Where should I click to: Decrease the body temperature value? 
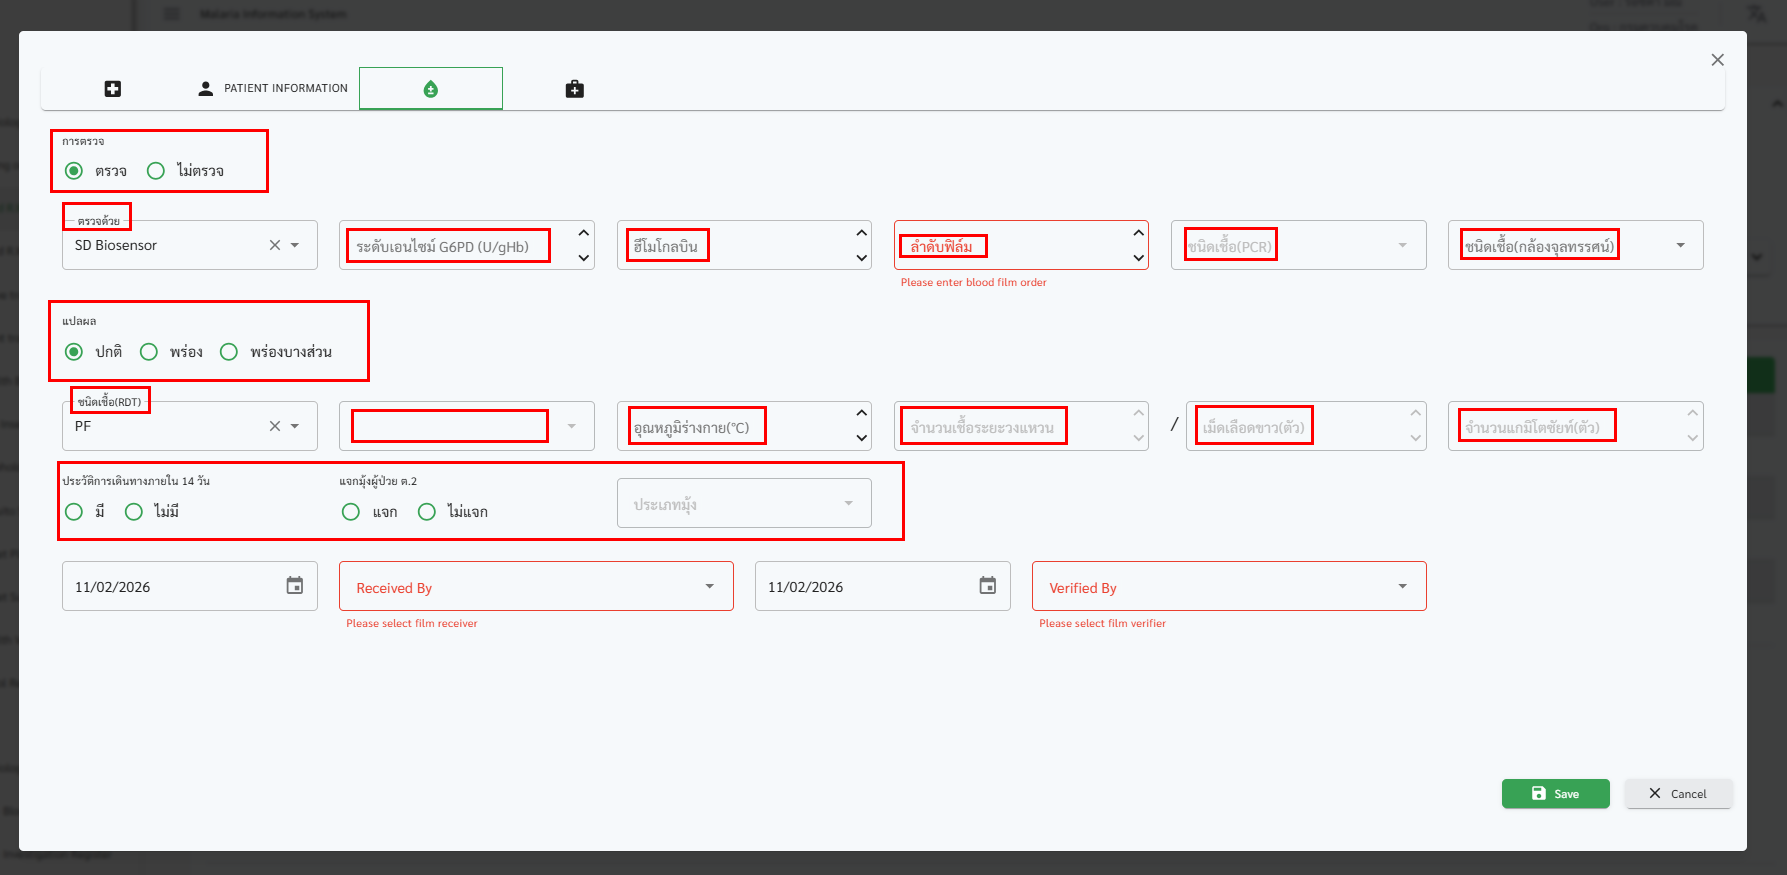[861, 438]
